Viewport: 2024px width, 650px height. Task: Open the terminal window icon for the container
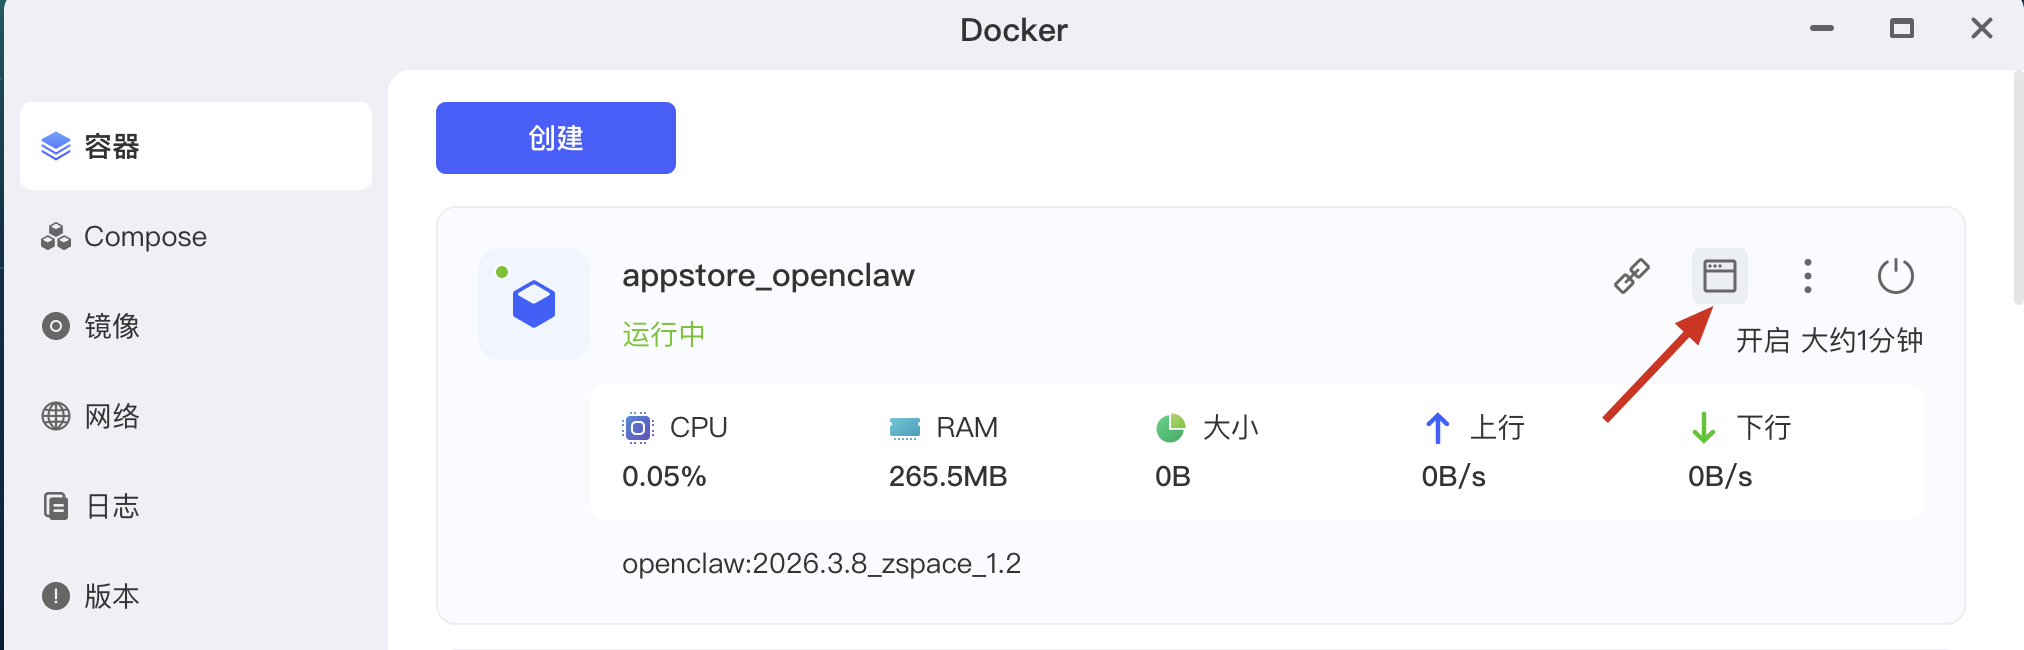[1719, 276]
